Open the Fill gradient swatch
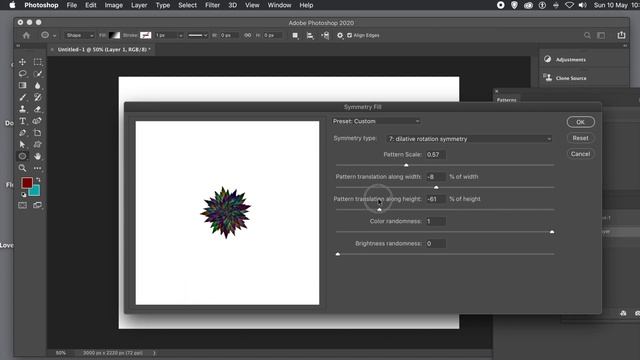 click(114, 36)
